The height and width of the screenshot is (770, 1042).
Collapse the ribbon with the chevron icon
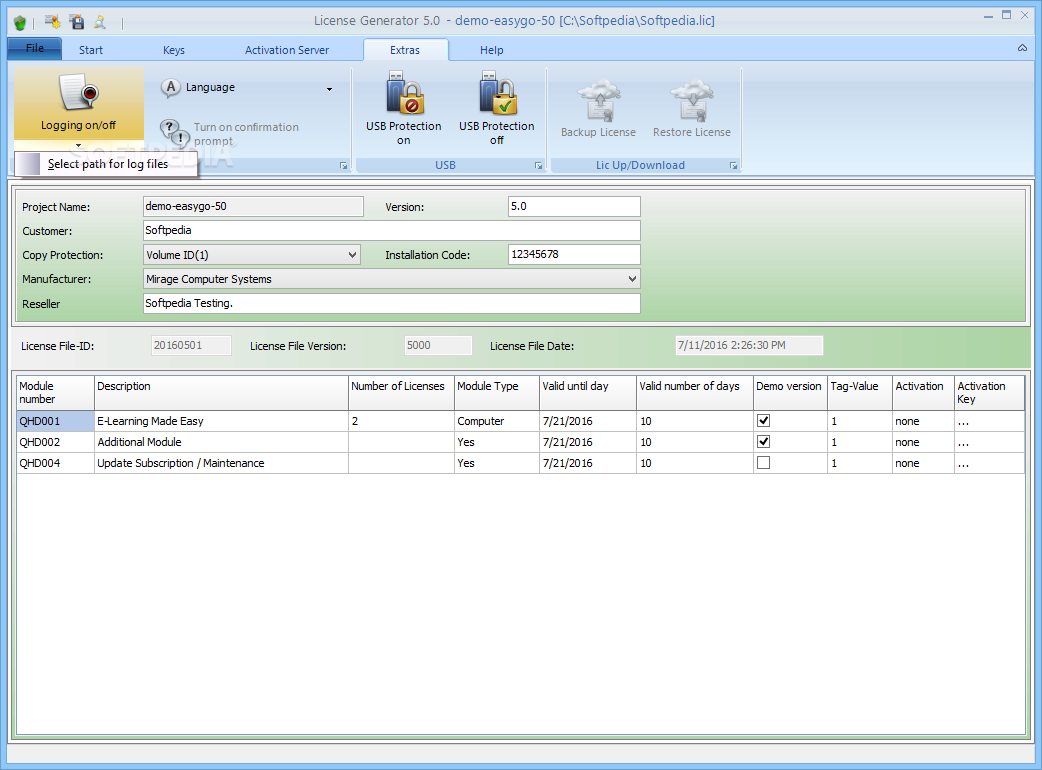coord(1022,48)
